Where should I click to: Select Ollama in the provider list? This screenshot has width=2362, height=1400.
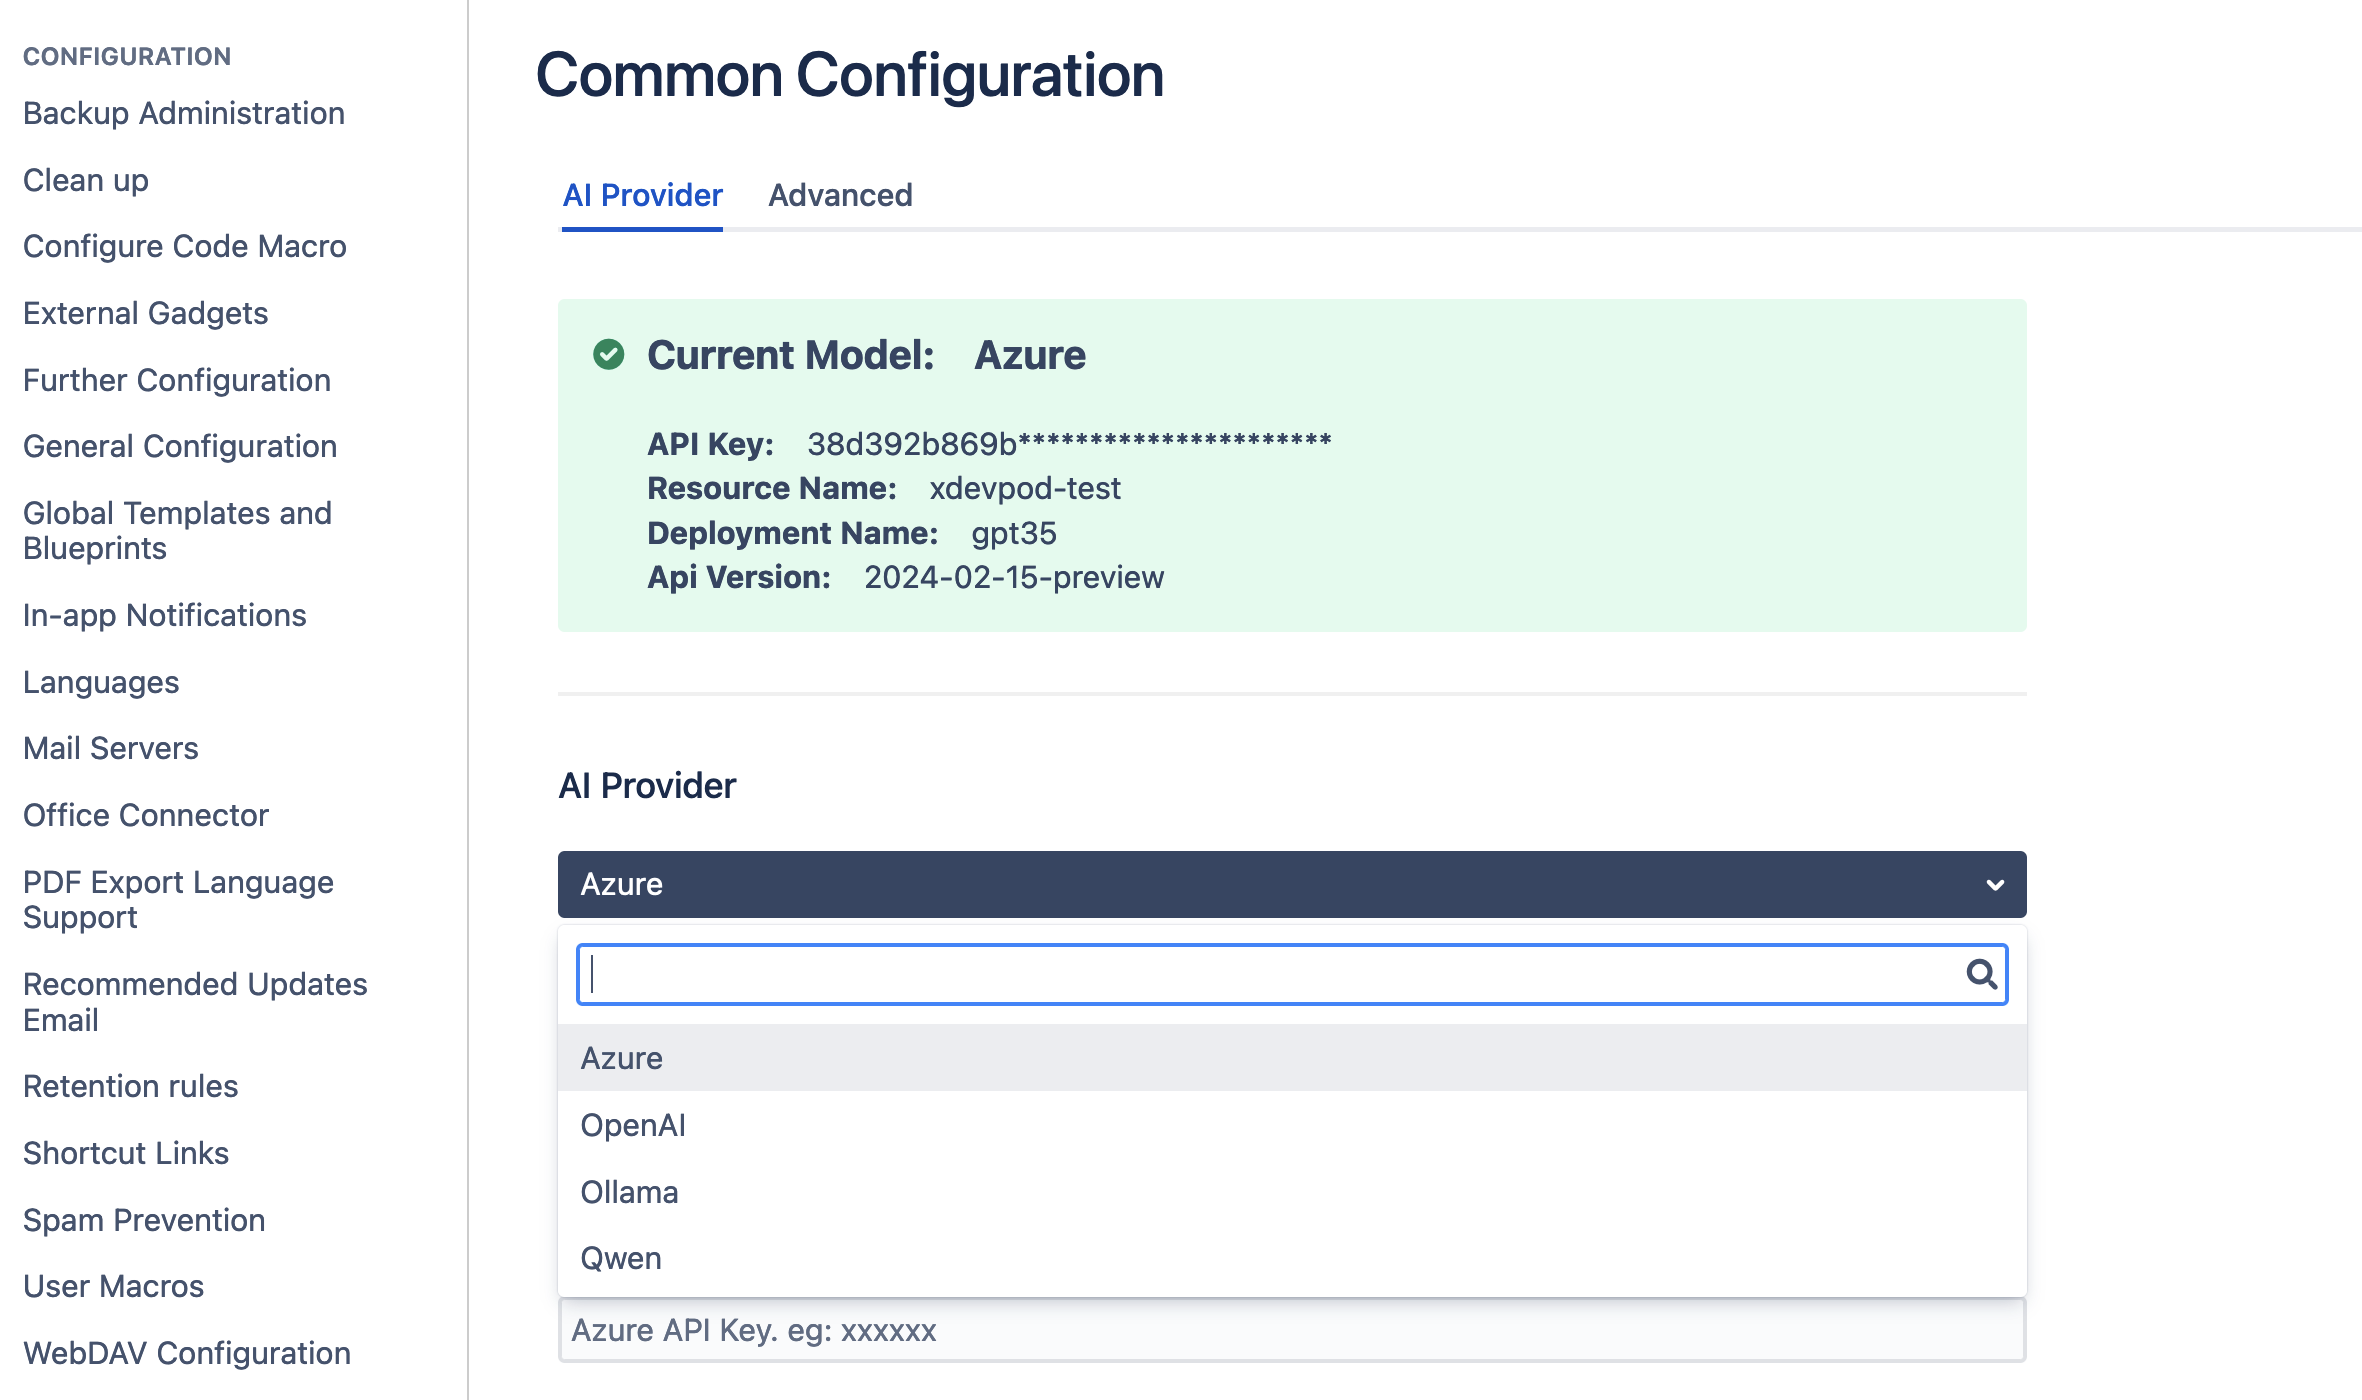pos(1292,1192)
